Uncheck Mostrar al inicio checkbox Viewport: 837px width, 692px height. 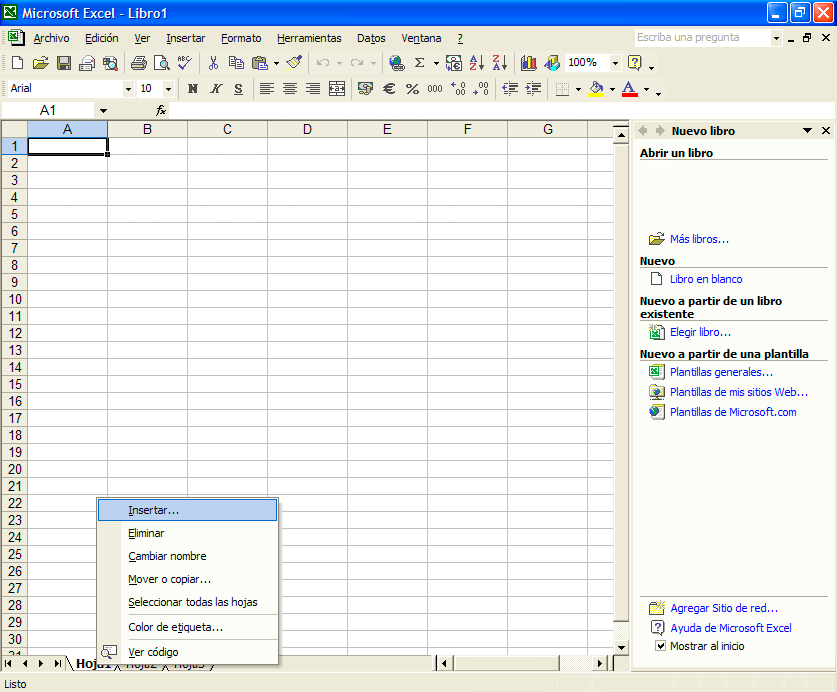[660, 646]
